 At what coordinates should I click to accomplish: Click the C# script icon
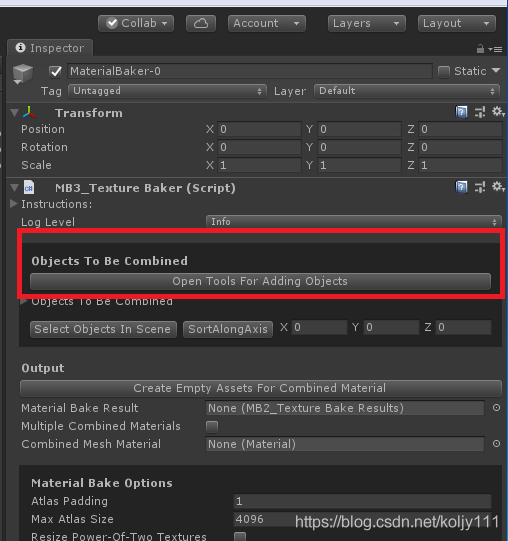[29, 188]
